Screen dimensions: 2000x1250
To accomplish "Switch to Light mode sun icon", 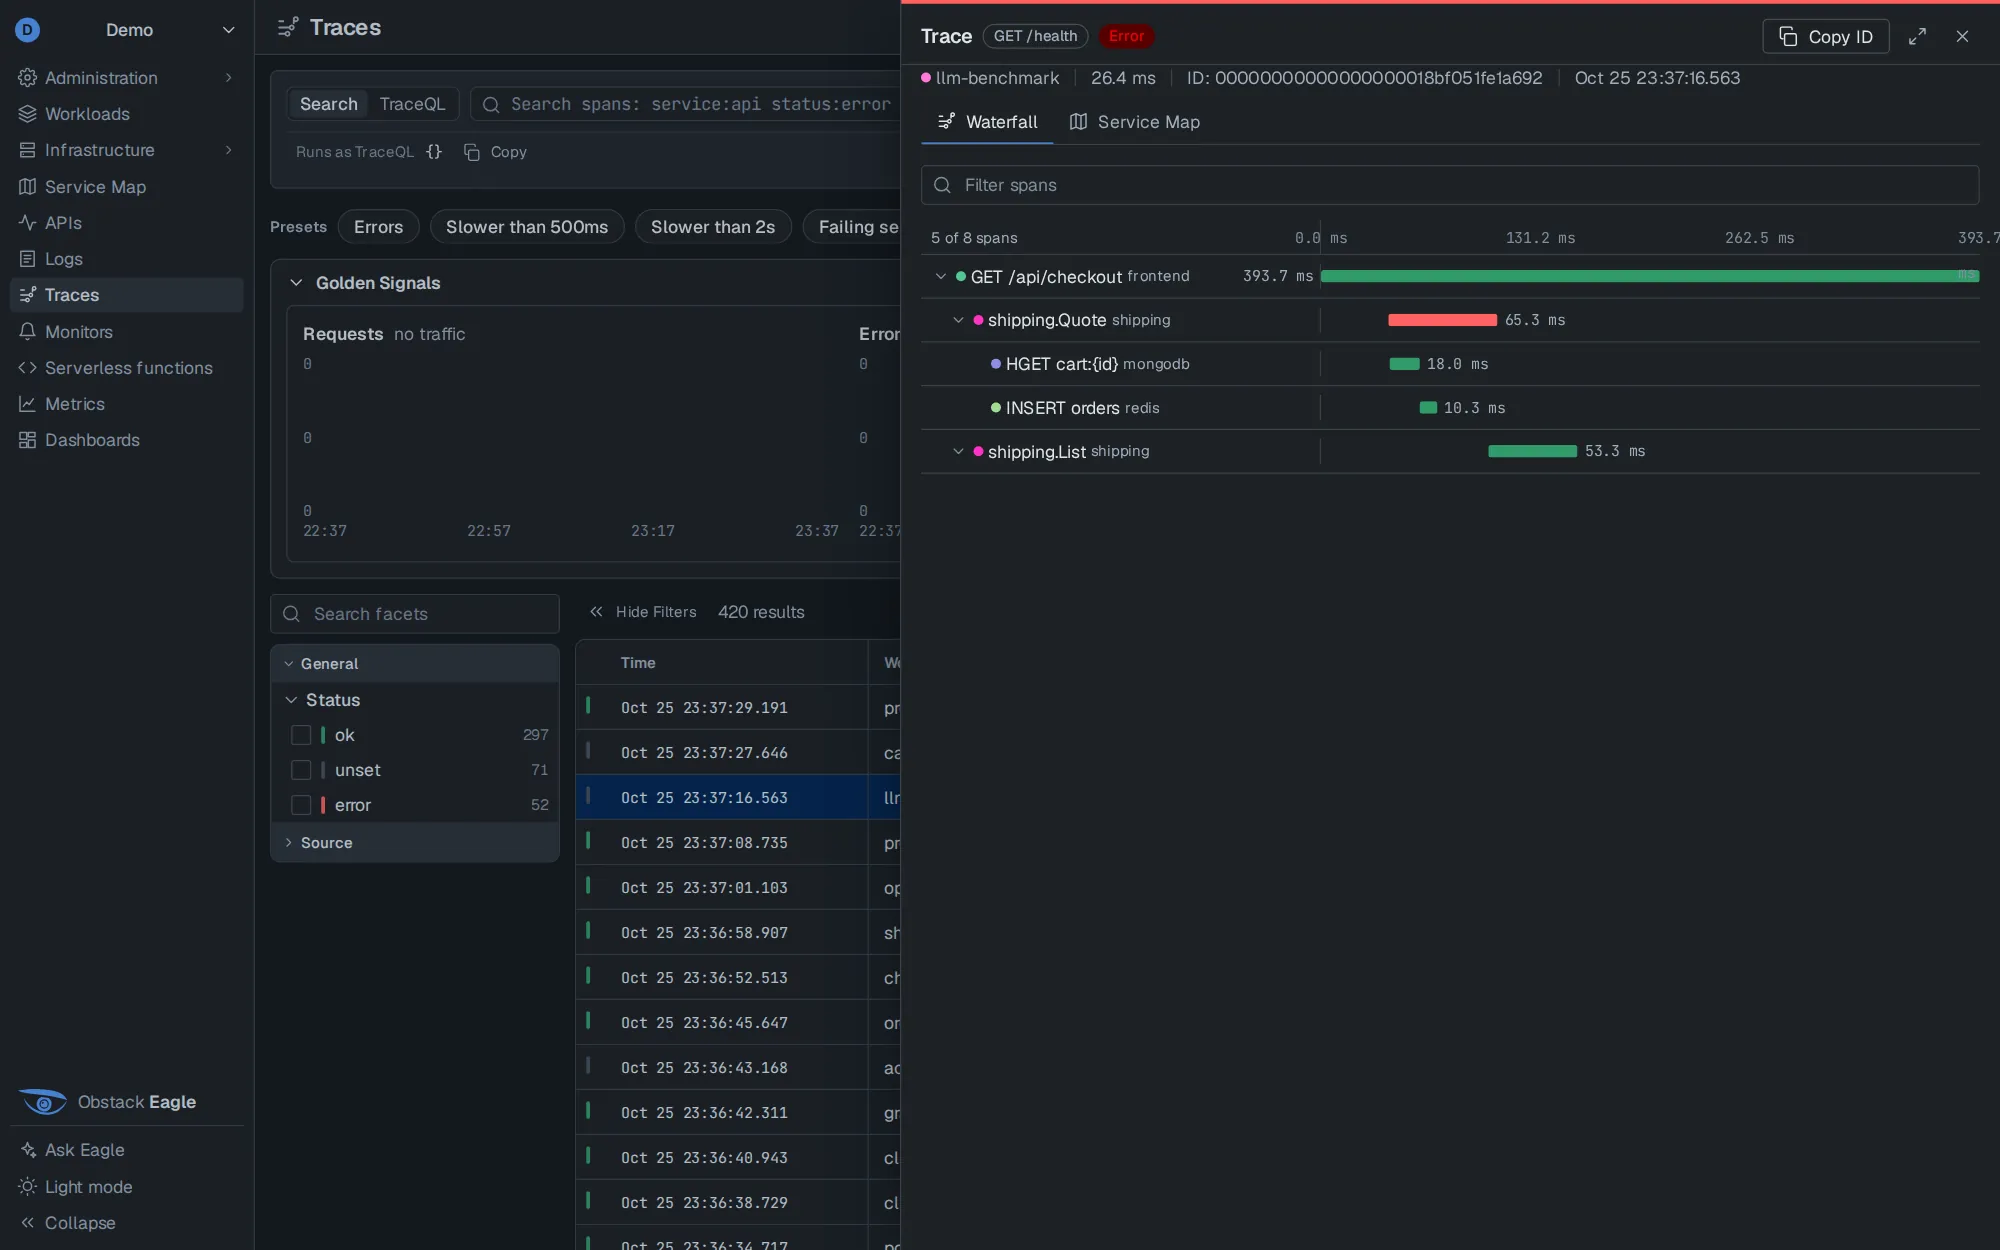I will tap(27, 1187).
